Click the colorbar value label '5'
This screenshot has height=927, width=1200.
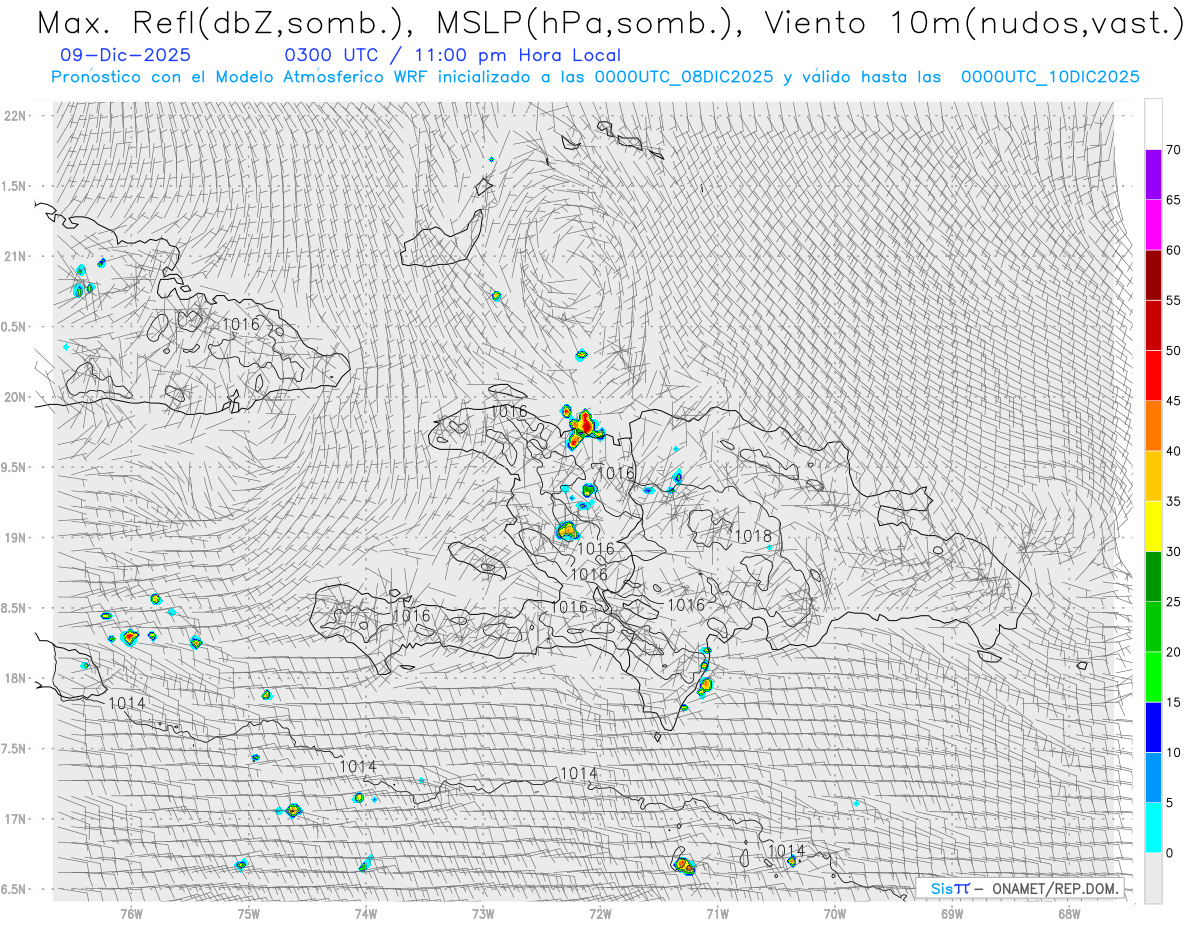1169,802
